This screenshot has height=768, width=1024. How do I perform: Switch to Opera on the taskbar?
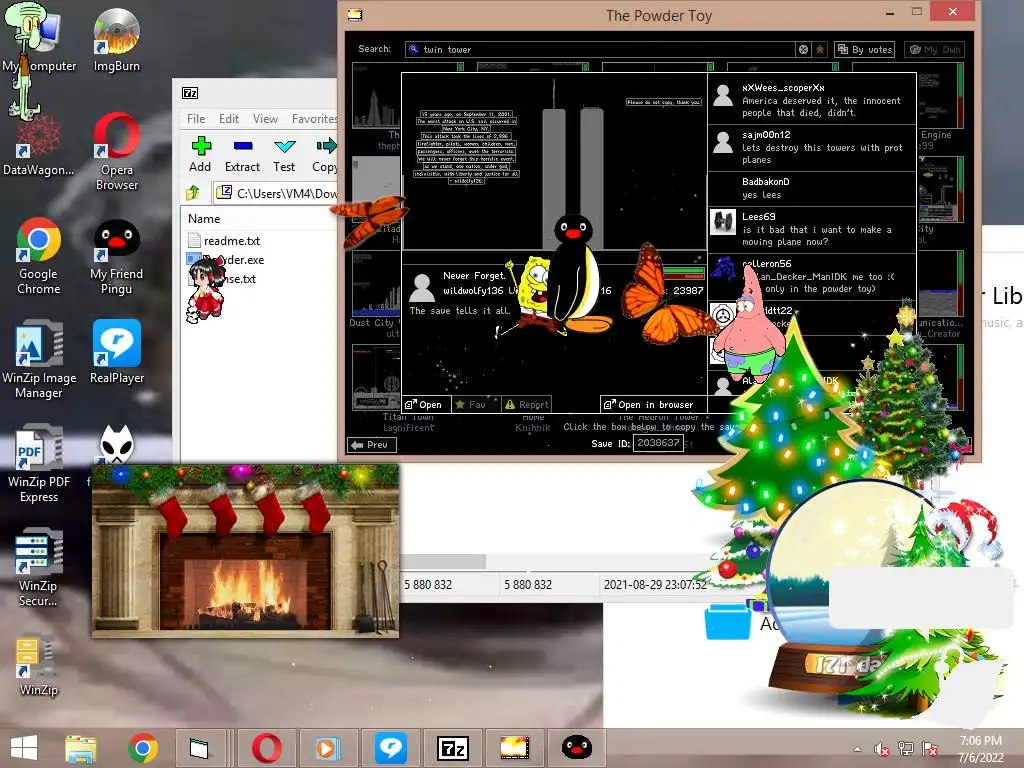point(266,748)
